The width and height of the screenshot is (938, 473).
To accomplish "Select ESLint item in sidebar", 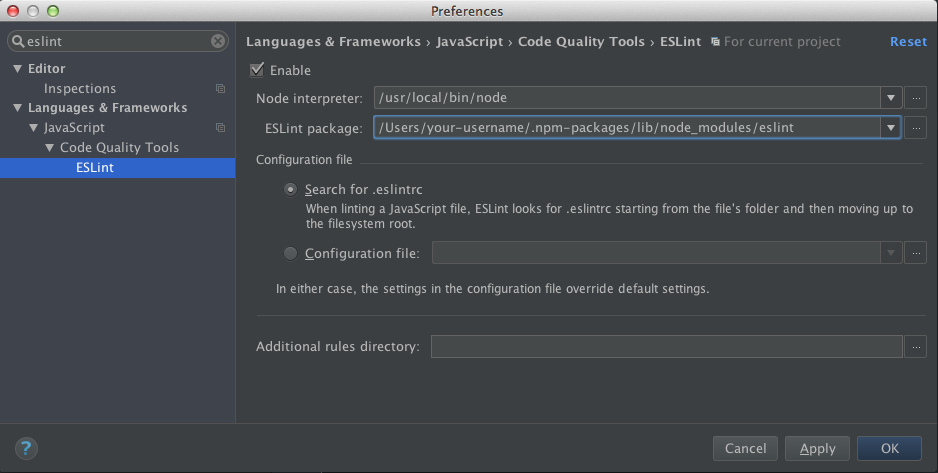I will click(117, 167).
